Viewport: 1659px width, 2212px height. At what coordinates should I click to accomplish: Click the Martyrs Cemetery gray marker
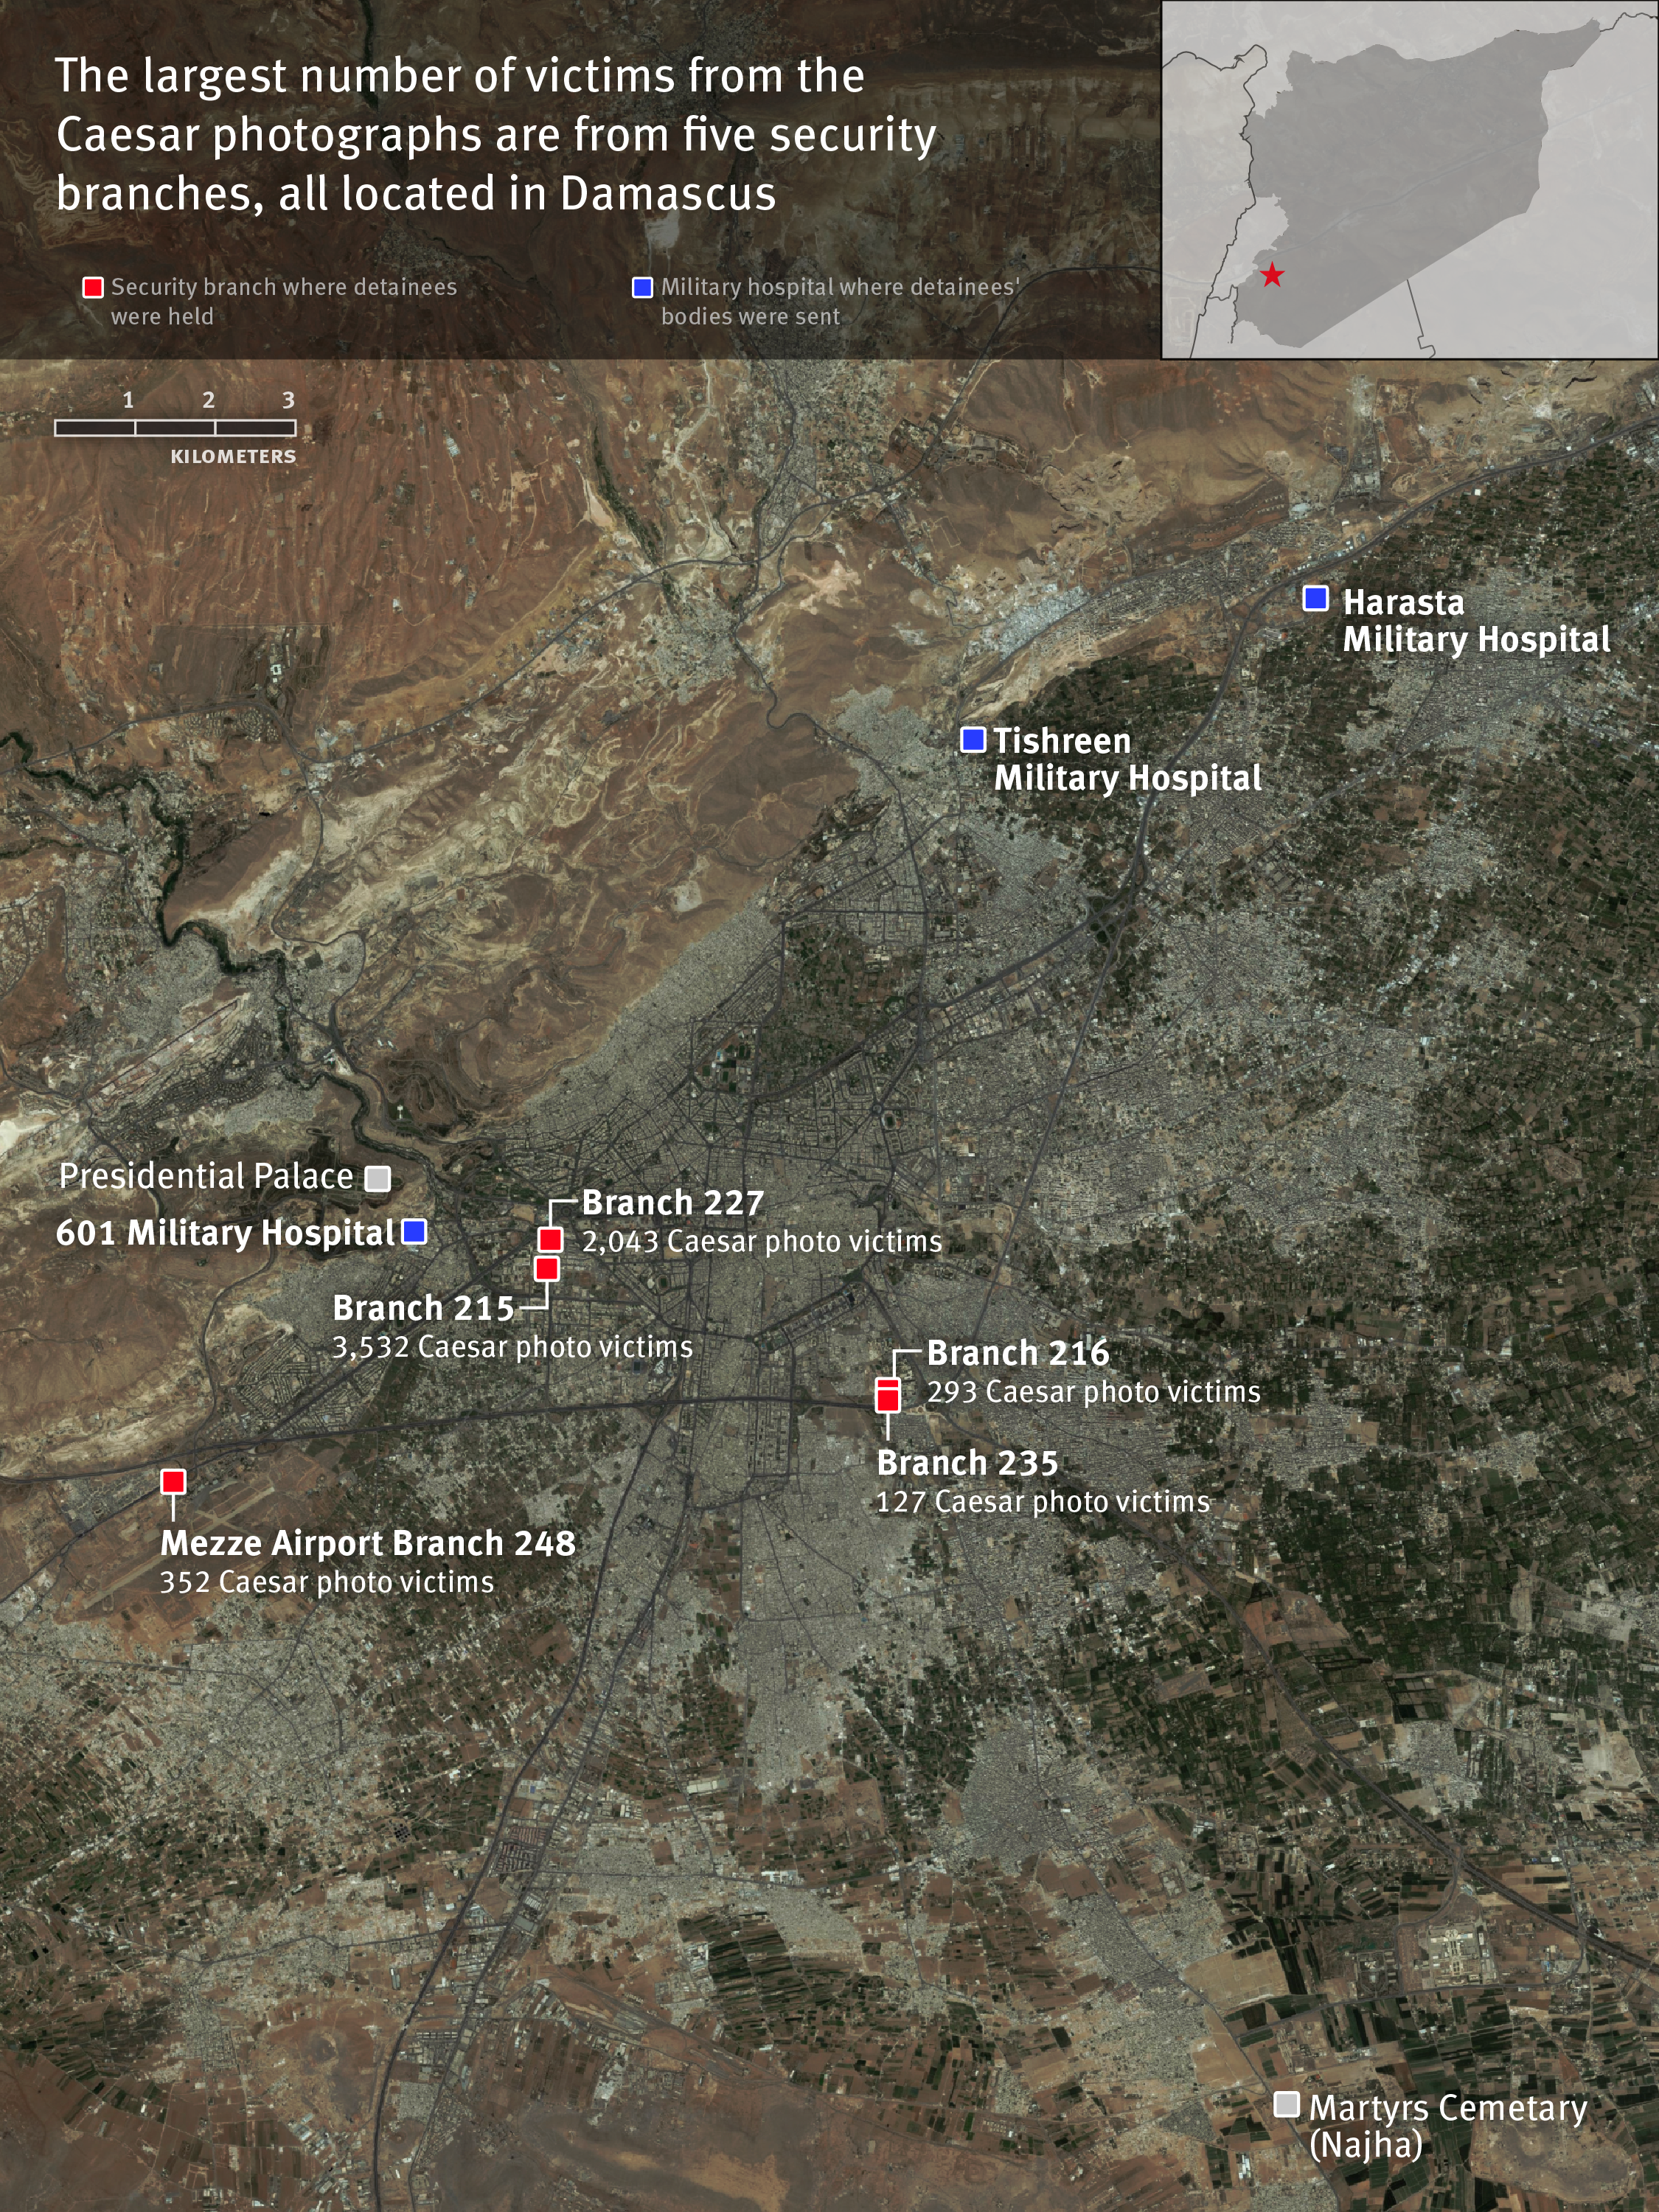(x=1286, y=2104)
